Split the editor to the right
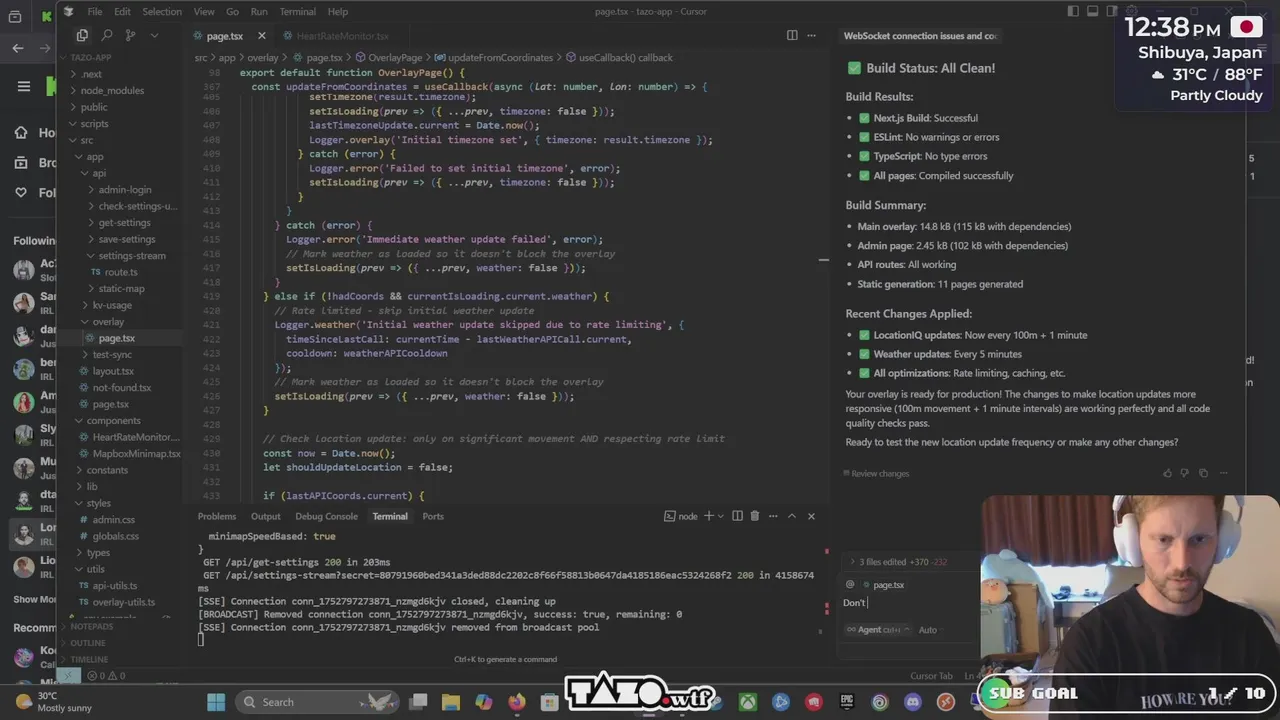 (792, 35)
